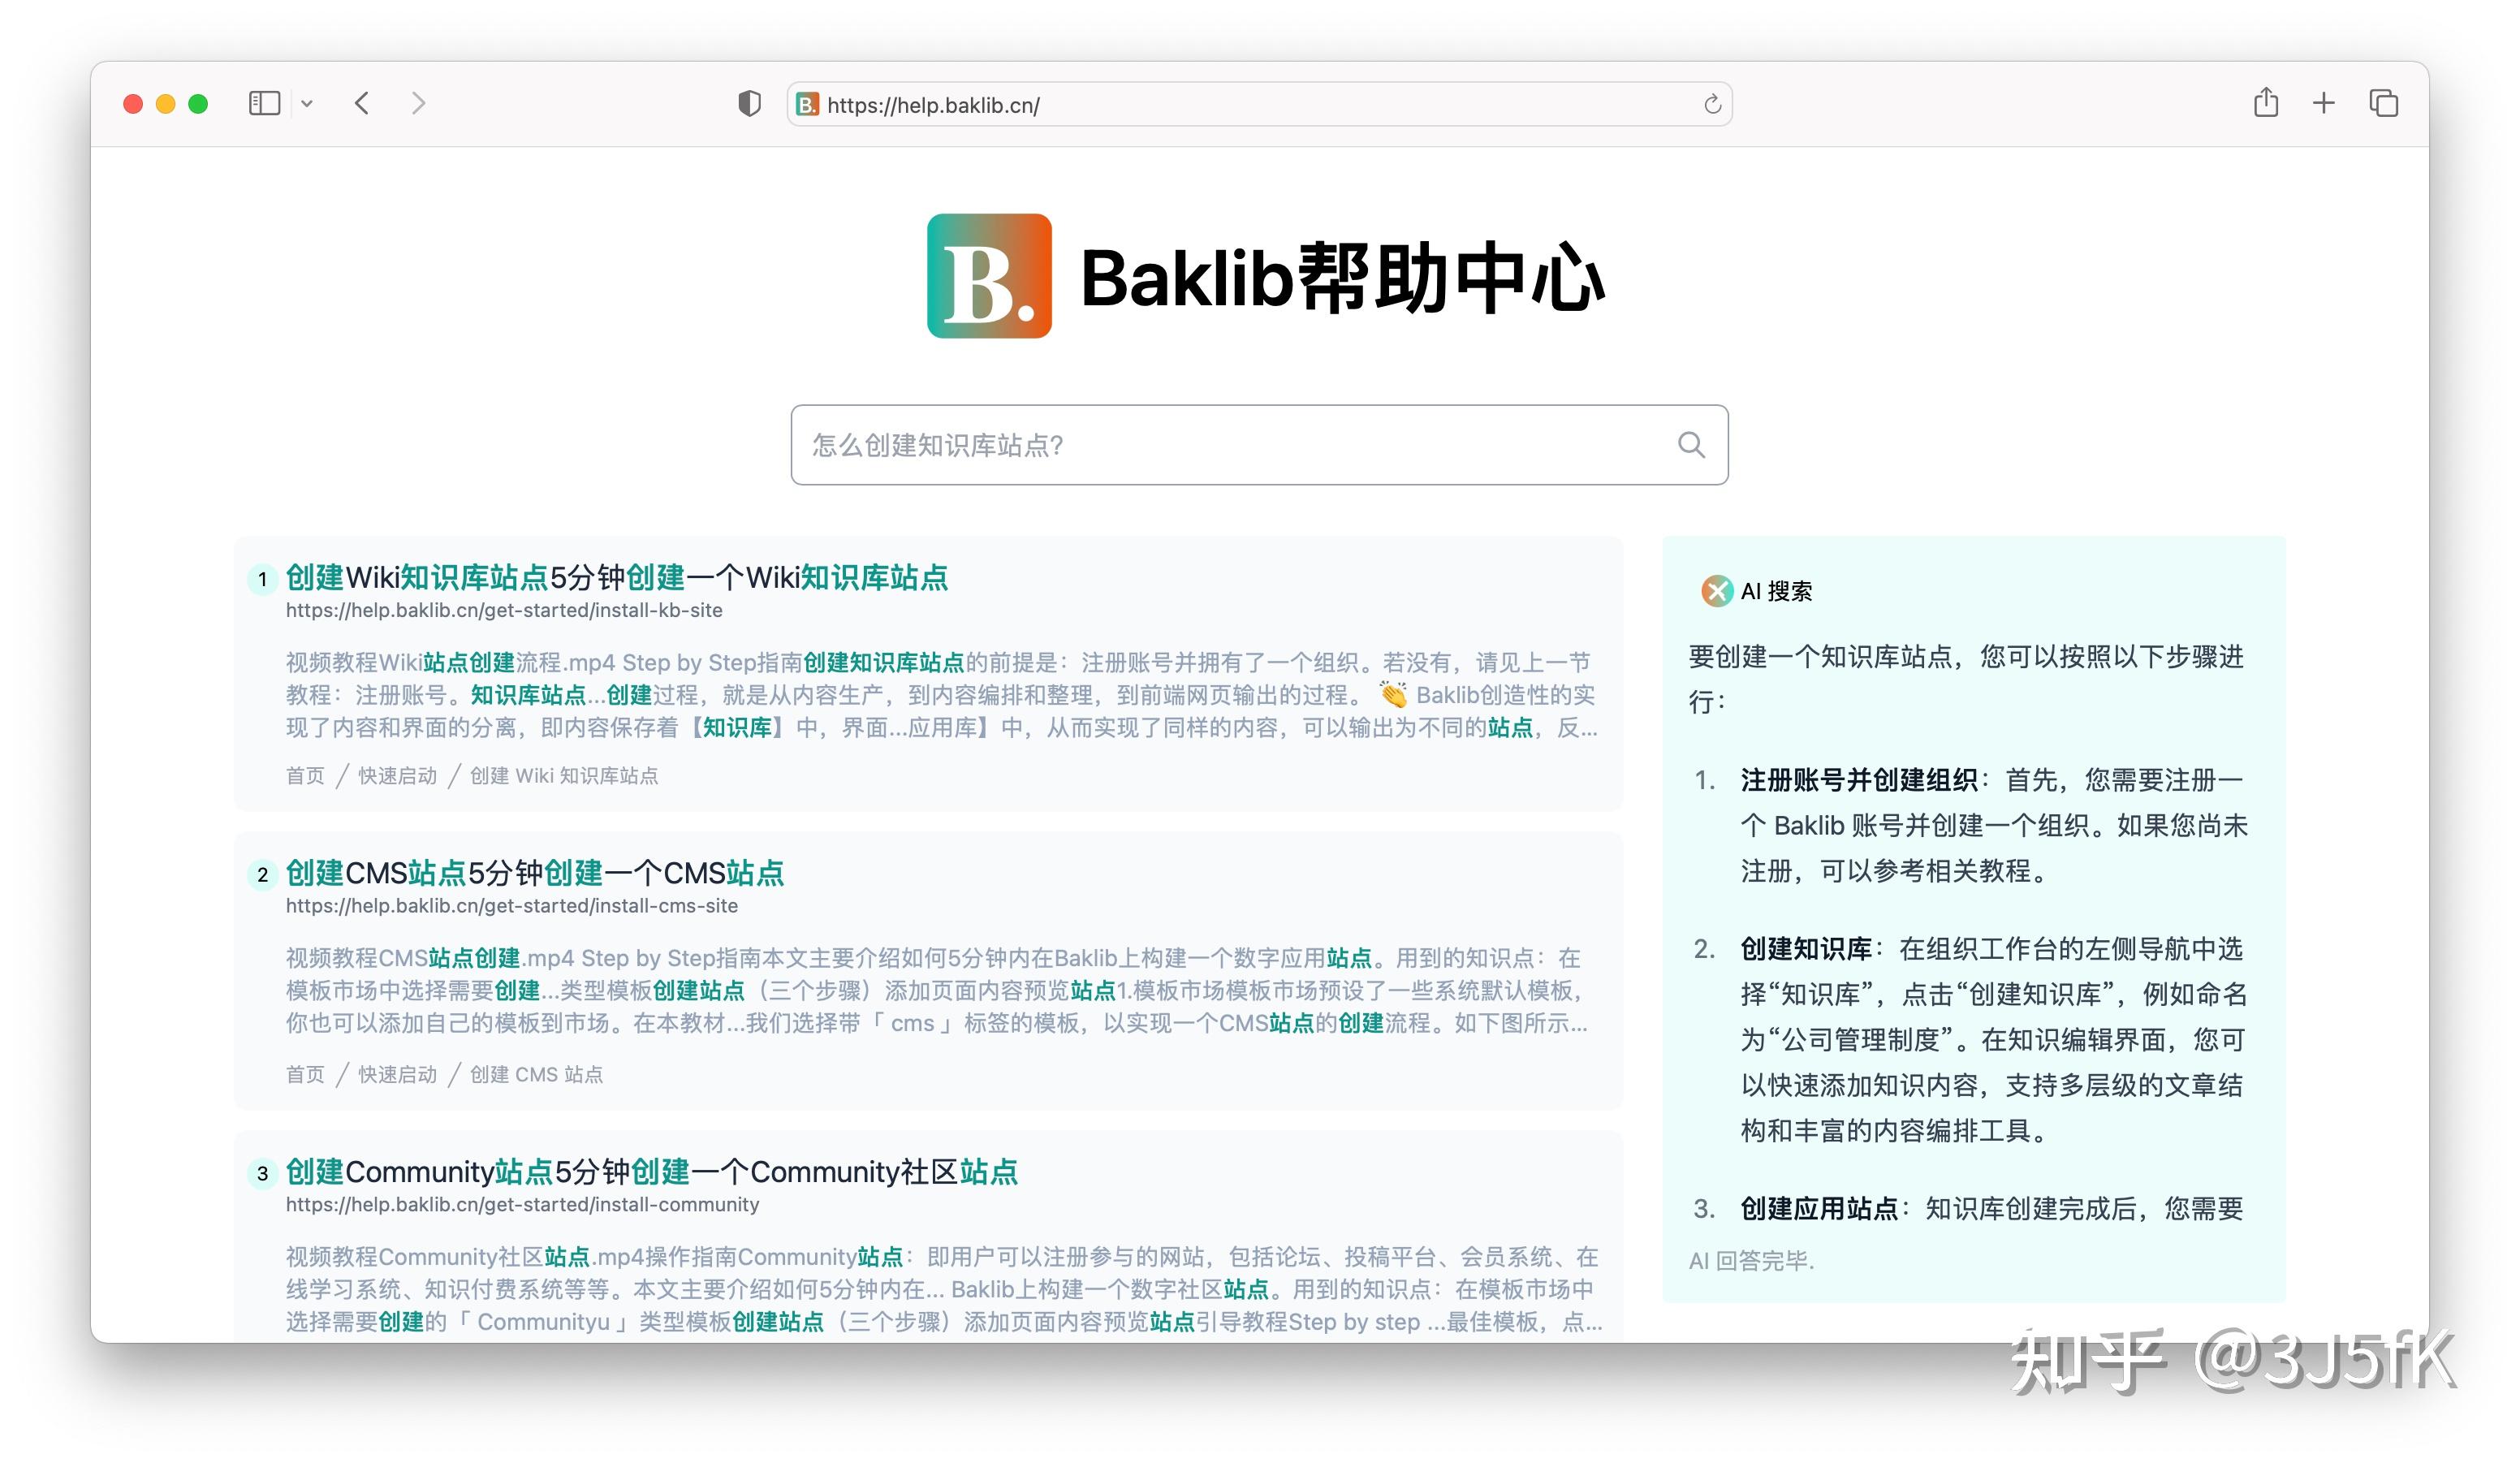
Task: Open URL link install-cms-site
Action: point(512,906)
